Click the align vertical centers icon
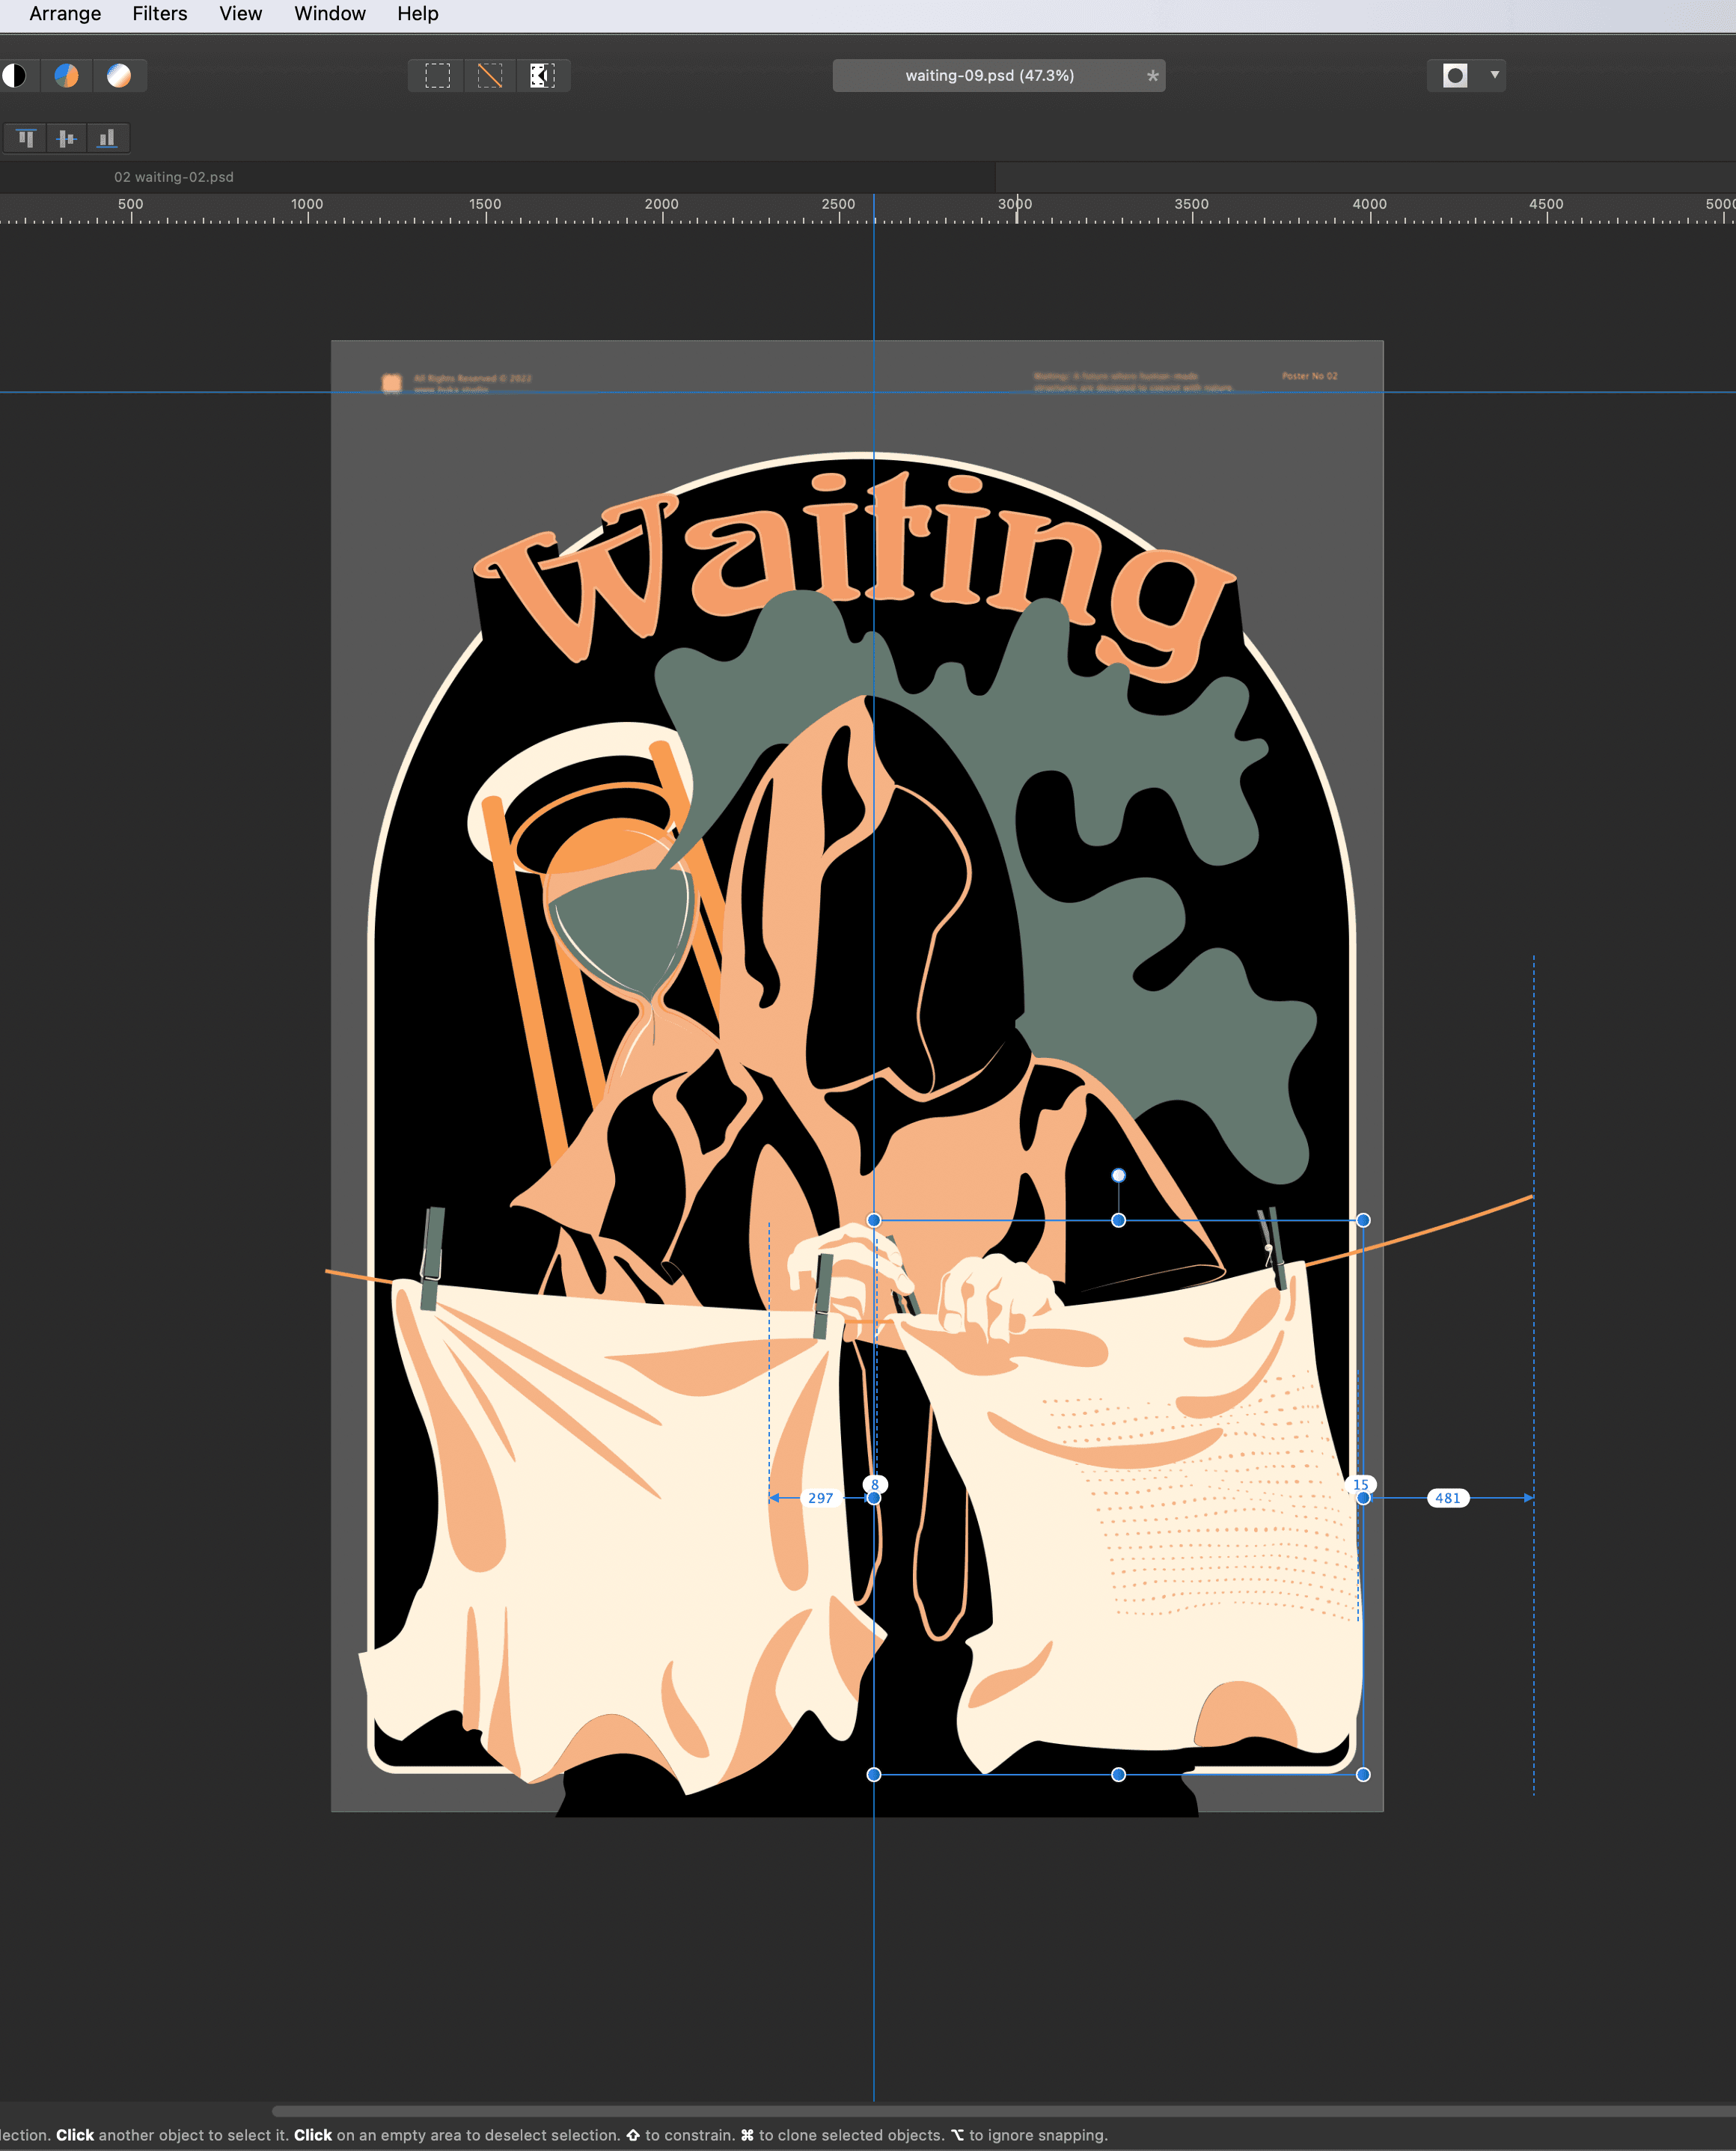 coord(66,138)
